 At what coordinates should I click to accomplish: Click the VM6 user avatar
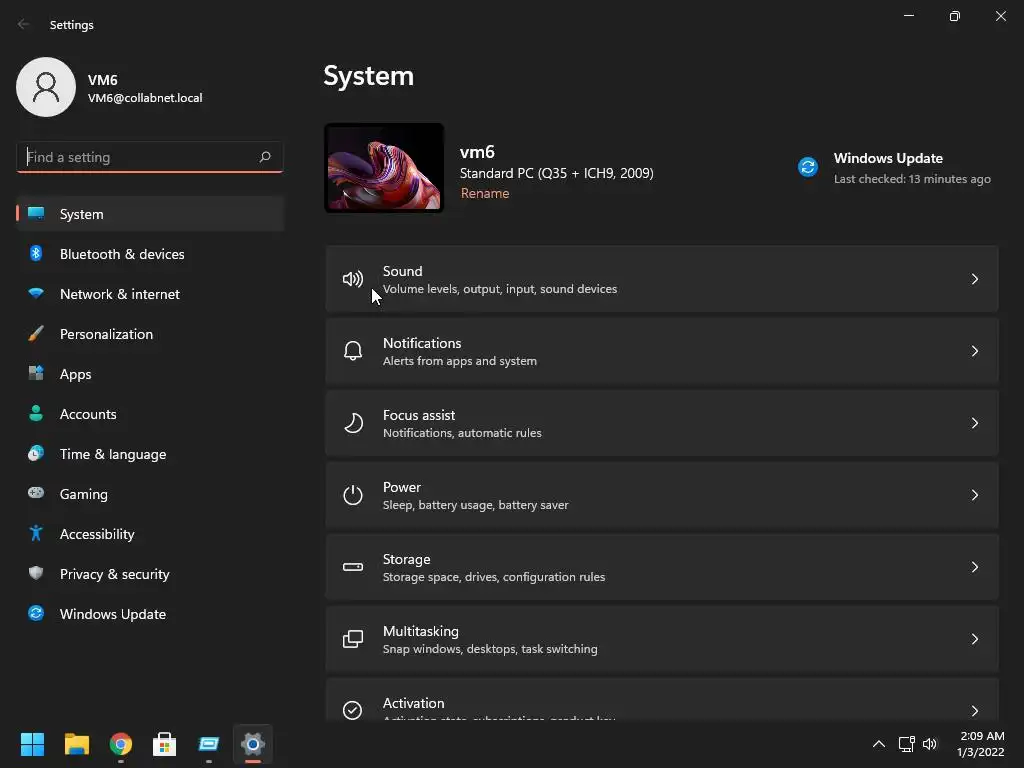click(x=46, y=87)
